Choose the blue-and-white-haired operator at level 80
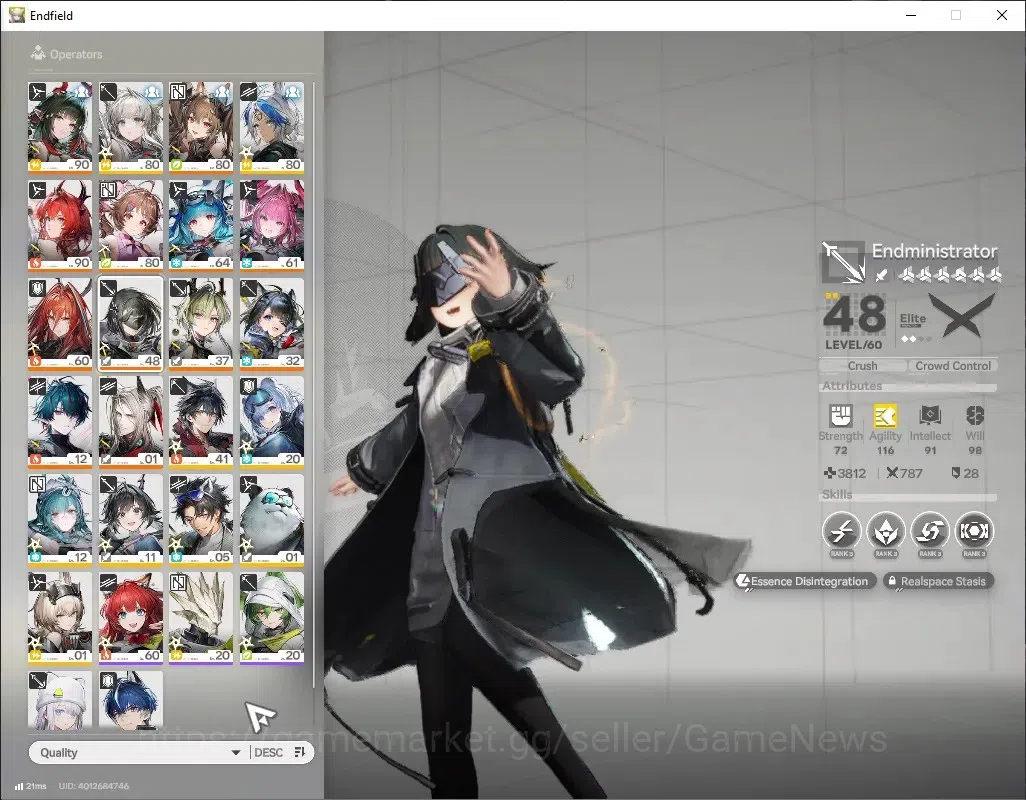The height and width of the screenshot is (800, 1026). pyautogui.click(x=272, y=127)
